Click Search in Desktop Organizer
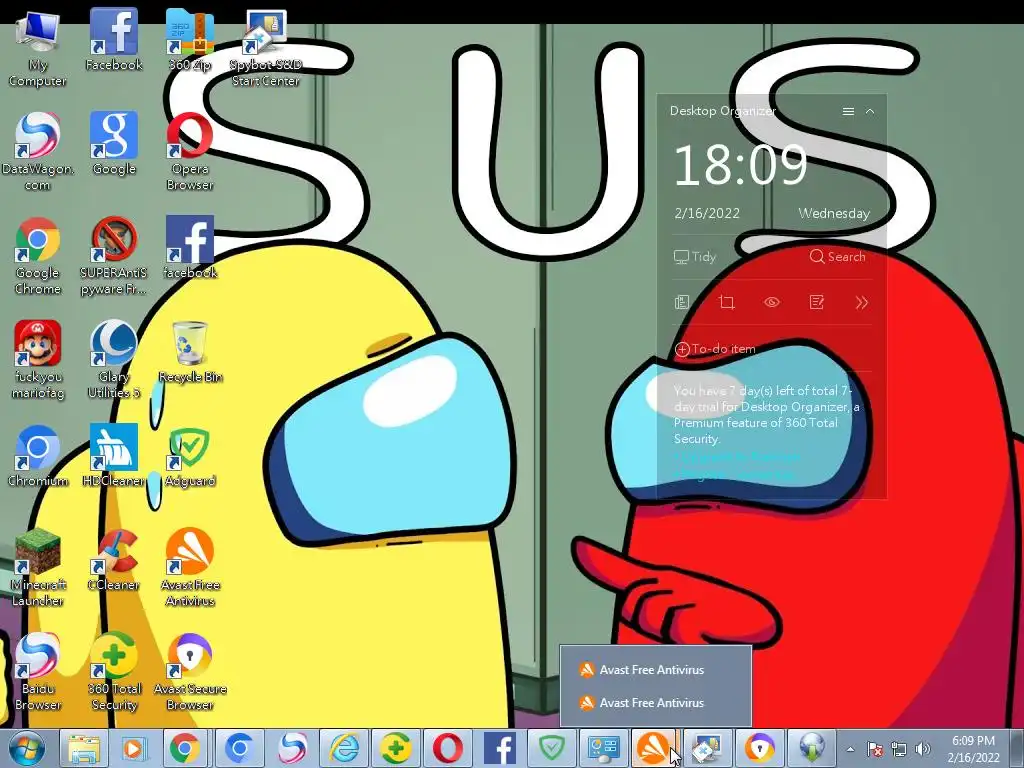 coord(837,257)
